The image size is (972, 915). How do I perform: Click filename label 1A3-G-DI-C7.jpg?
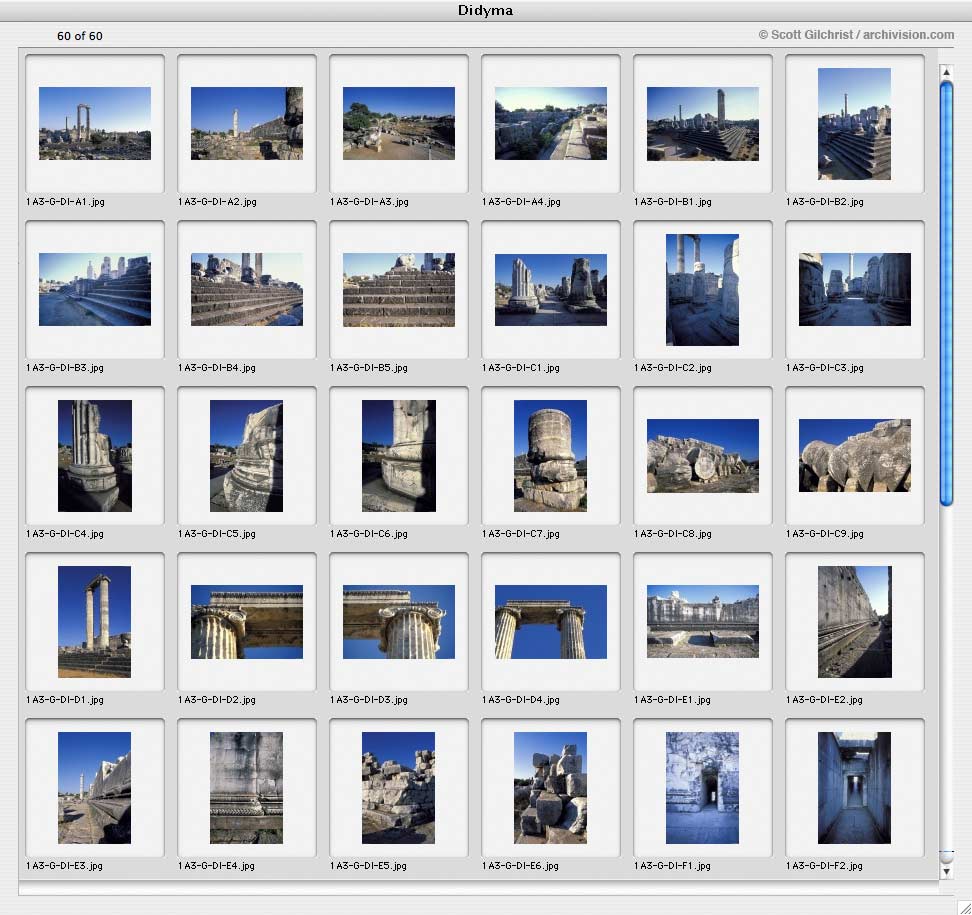point(521,534)
